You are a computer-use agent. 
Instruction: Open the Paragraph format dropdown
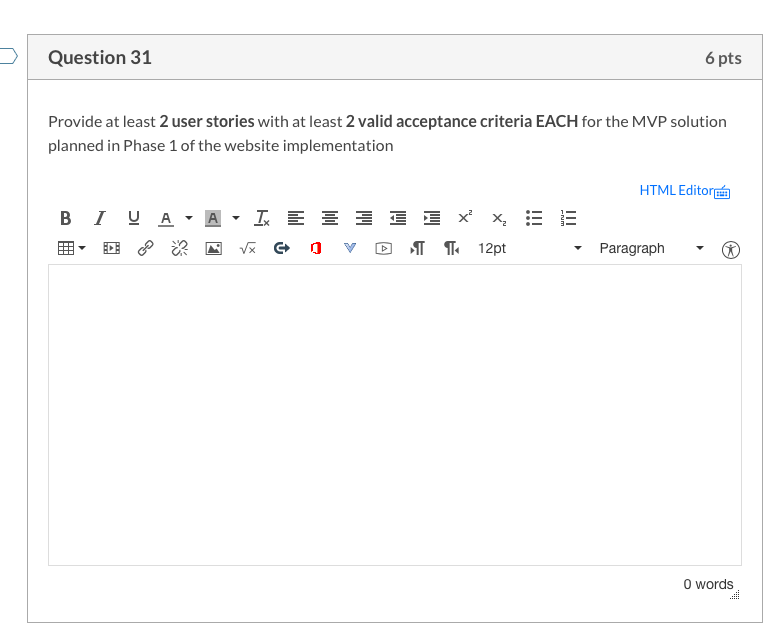[651, 248]
